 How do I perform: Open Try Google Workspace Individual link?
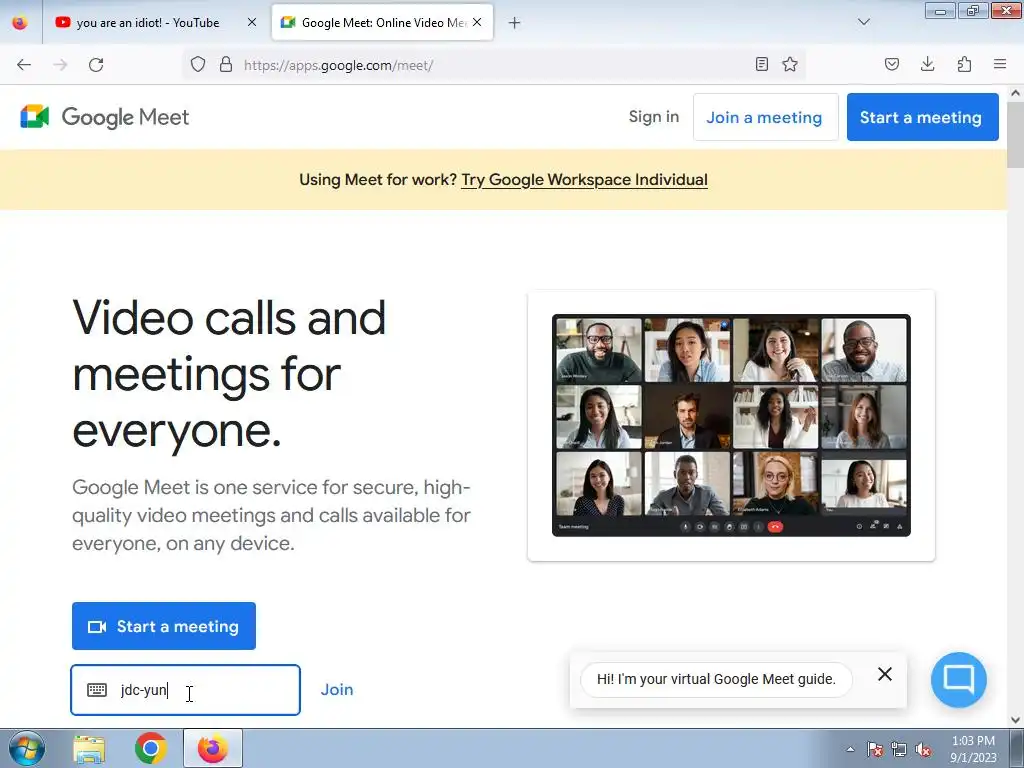(584, 180)
